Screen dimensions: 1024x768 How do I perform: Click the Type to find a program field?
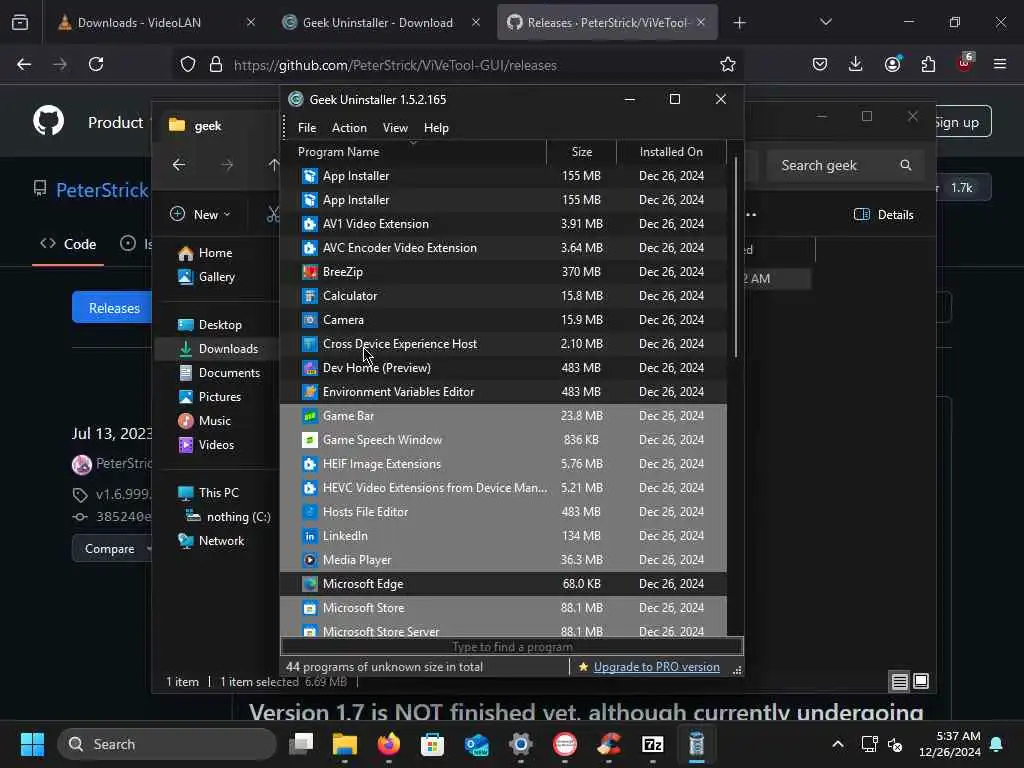click(x=512, y=647)
